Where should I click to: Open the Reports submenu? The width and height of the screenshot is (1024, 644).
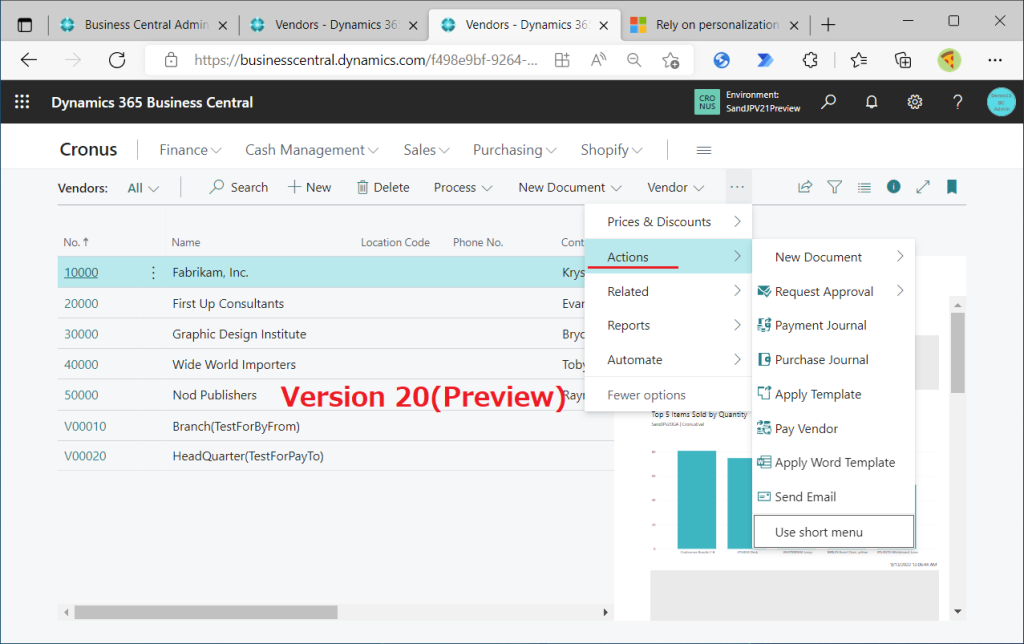click(668, 325)
